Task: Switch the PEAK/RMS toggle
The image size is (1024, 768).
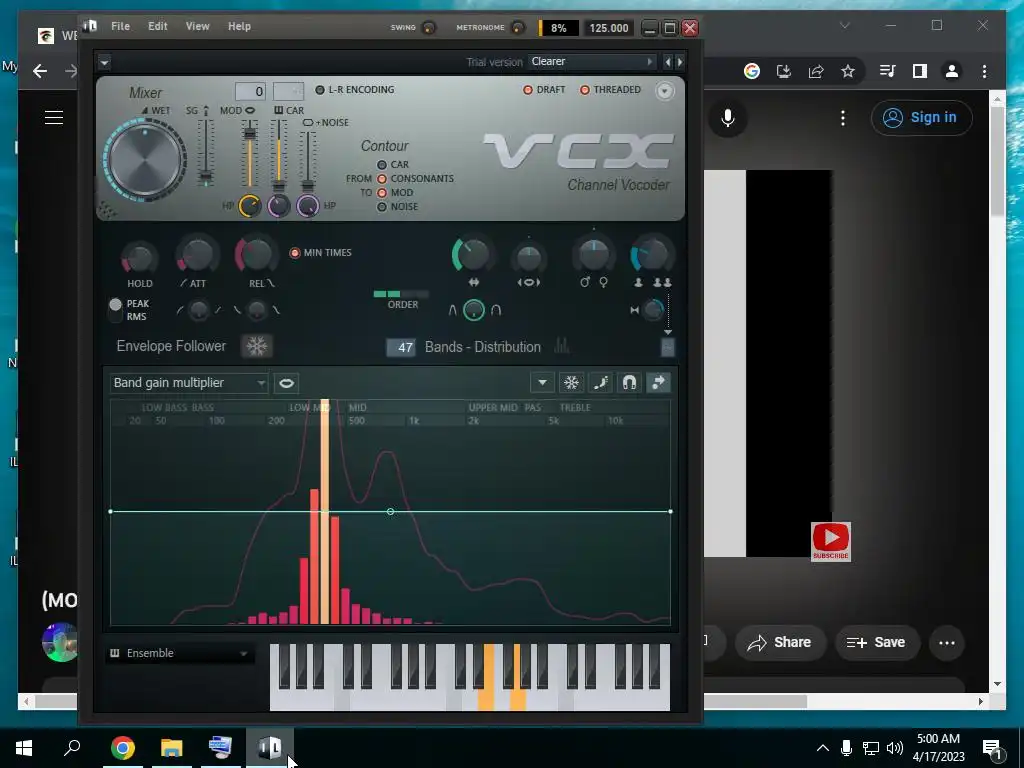Action: click(116, 310)
